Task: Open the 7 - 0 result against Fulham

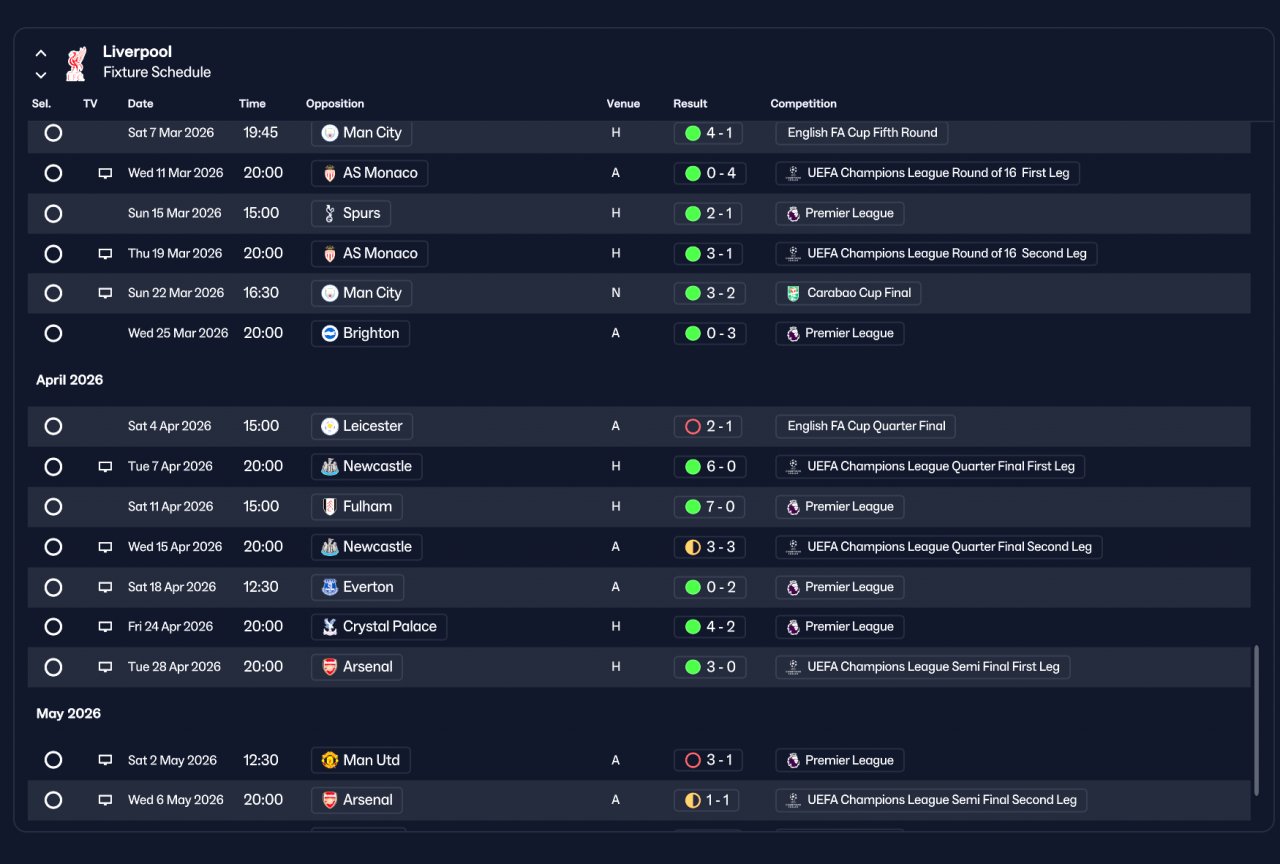Action: pos(709,507)
